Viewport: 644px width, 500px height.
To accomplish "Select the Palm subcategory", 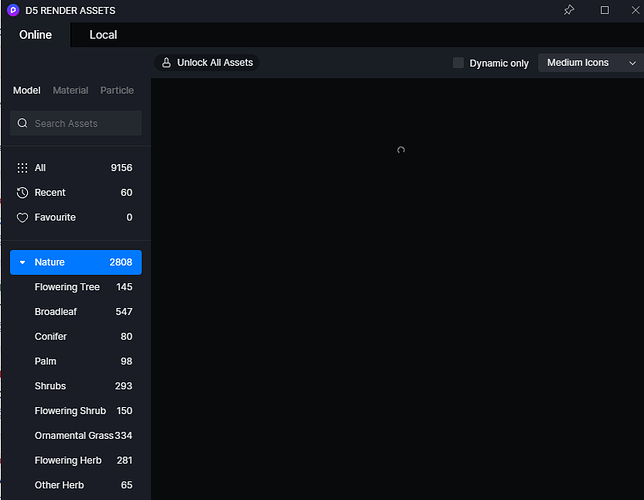I will [x=76, y=361].
